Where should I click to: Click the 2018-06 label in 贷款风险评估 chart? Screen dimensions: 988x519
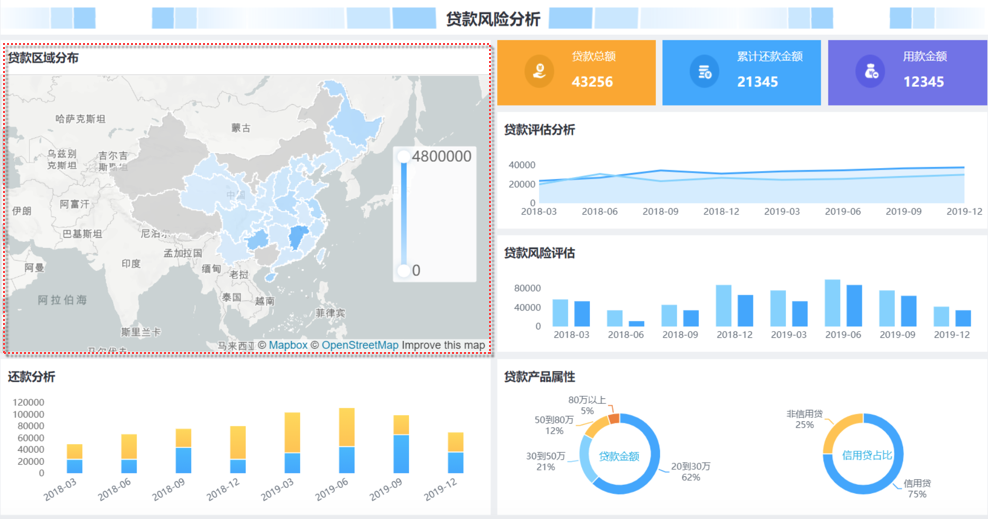point(626,334)
